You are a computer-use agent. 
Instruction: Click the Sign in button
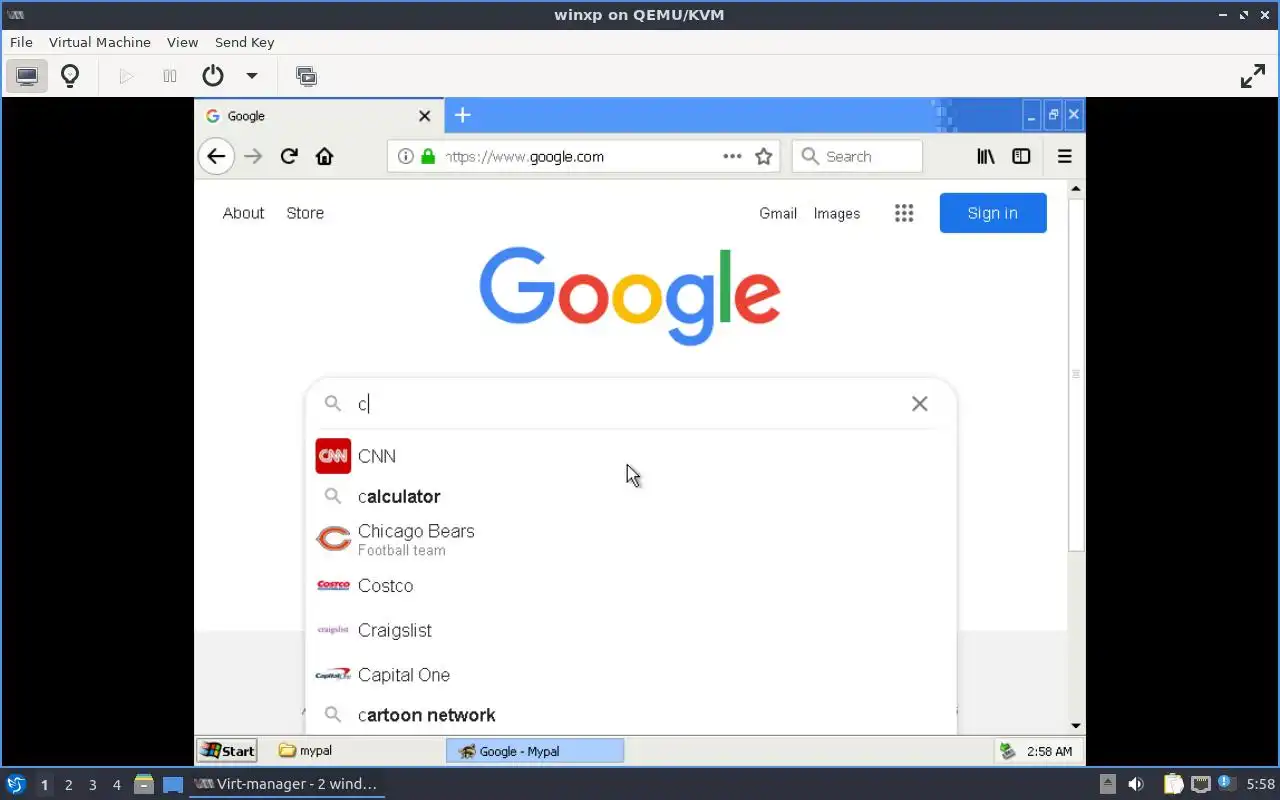(993, 213)
